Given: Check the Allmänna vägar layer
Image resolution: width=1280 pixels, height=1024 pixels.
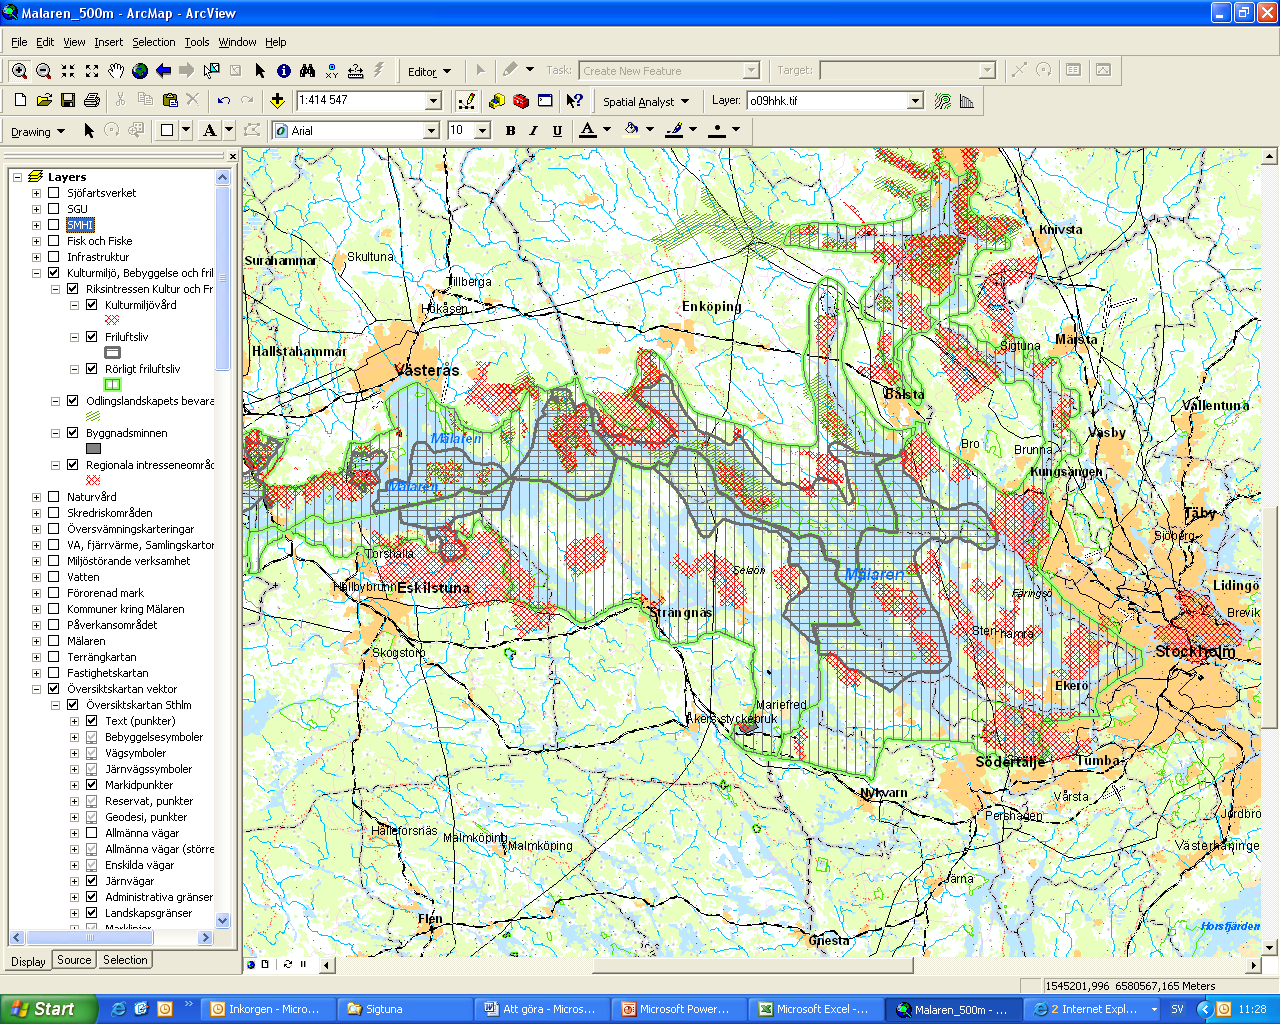Looking at the screenshot, I should click(x=92, y=833).
